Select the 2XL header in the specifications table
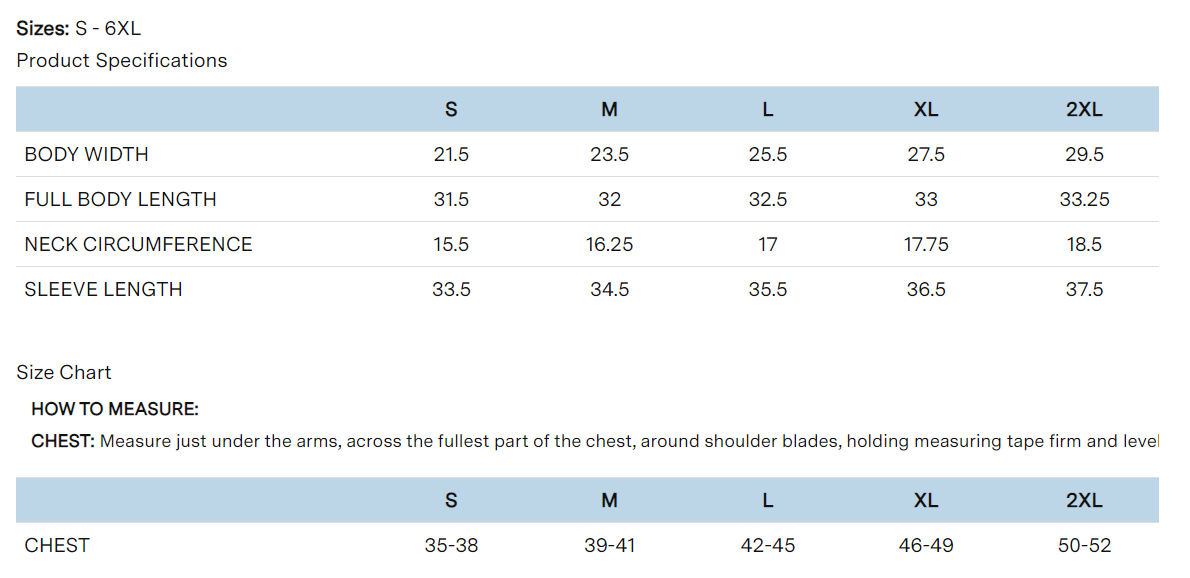The image size is (1190, 578). [x=1084, y=109]
